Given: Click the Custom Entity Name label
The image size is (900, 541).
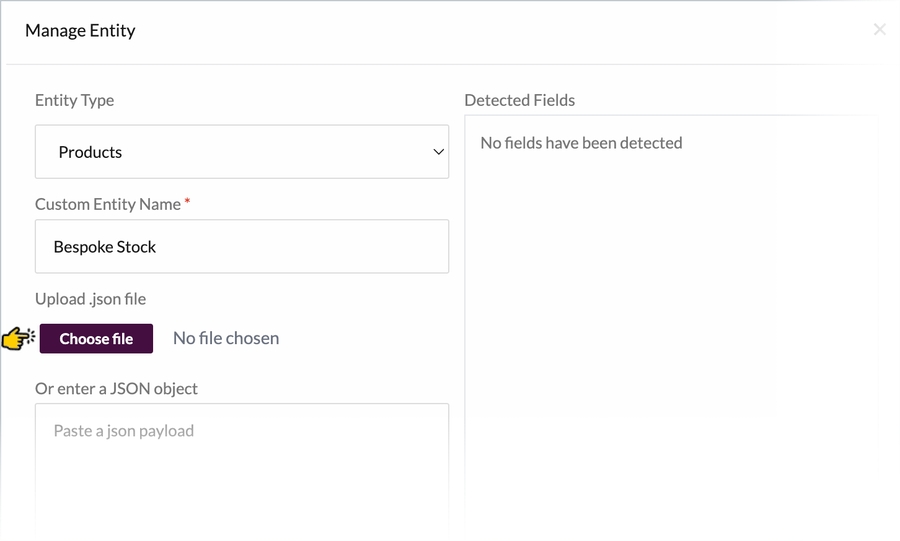Looking at the screenshot, I should (x=107, y=204).
